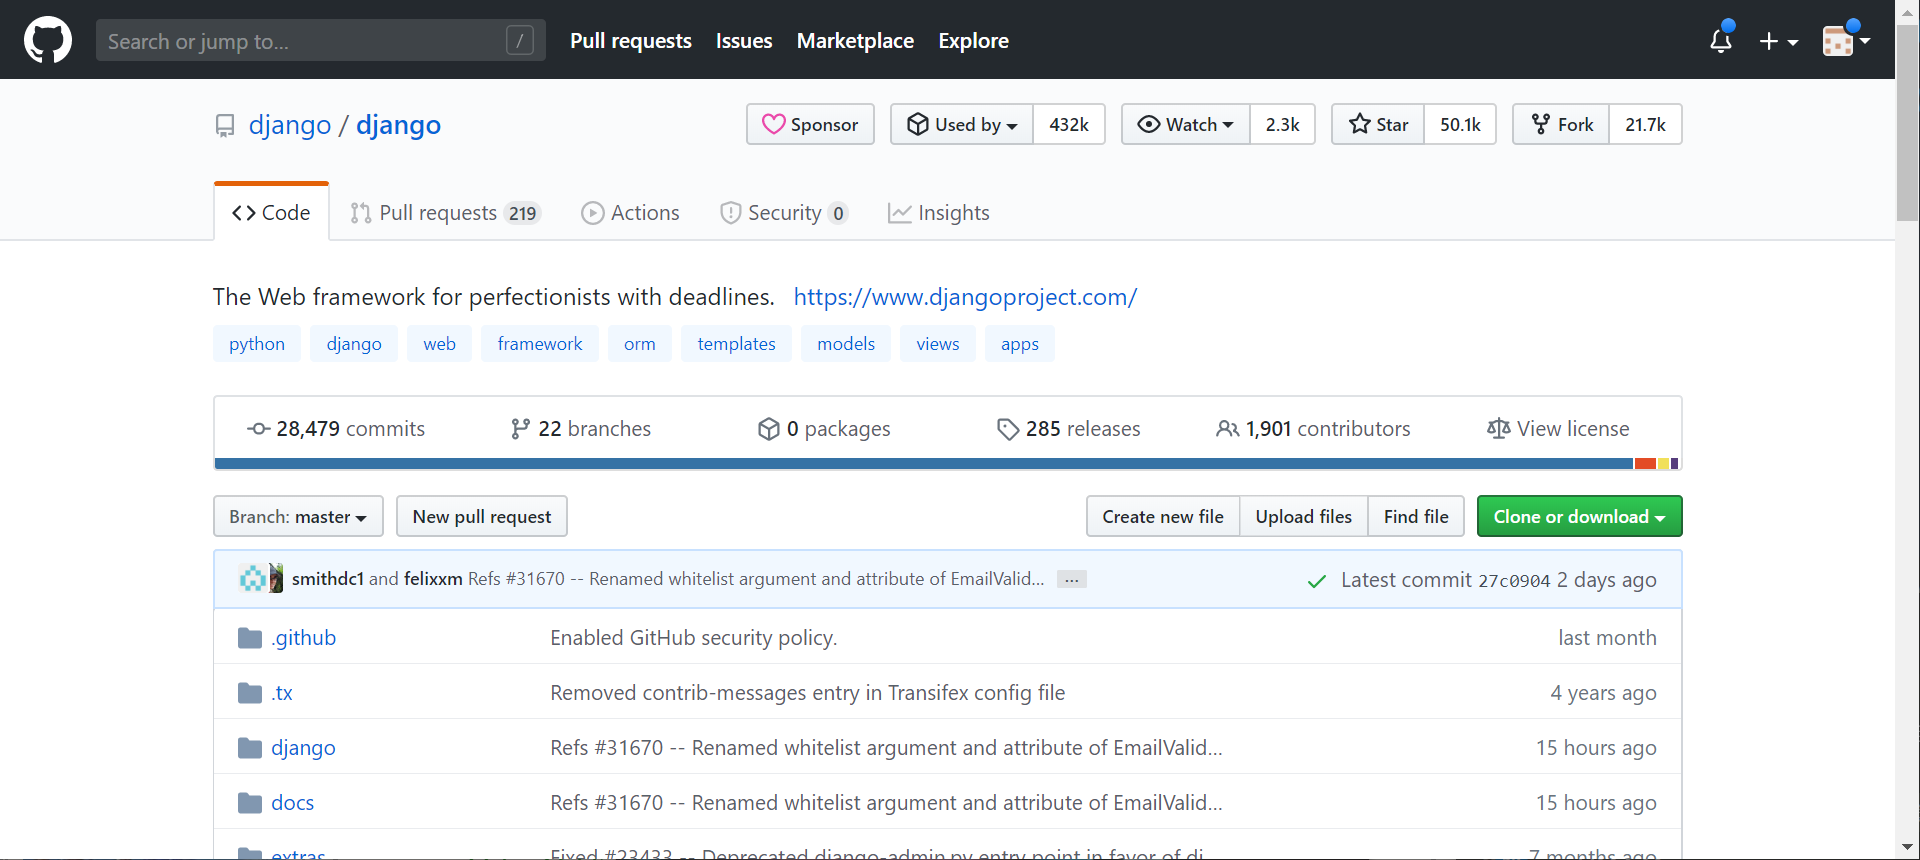This screenshot has width=1920, height=860.
Task: Open the Enabled GitHub security policy commit
Action: click(x=694, y=638)
